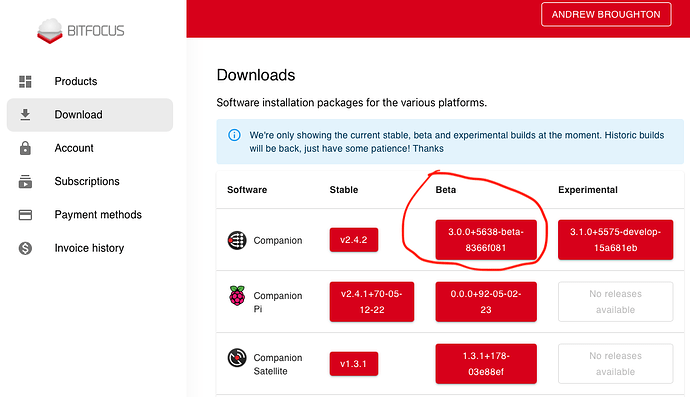Click the ANDREW BROUGHTON user button
Viewport: 690px width, 397px height.
(x=606, y=15)
